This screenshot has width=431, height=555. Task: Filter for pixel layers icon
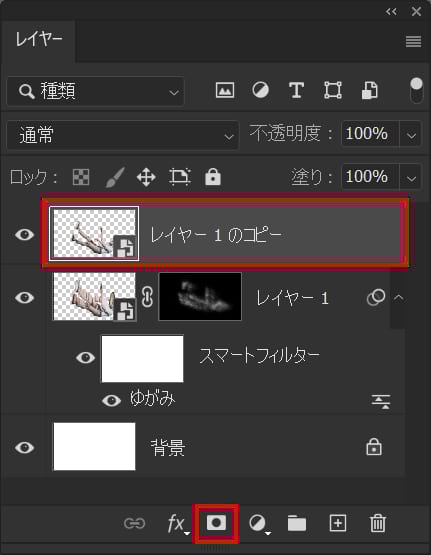pyautogui.click(x=225, y=90)
